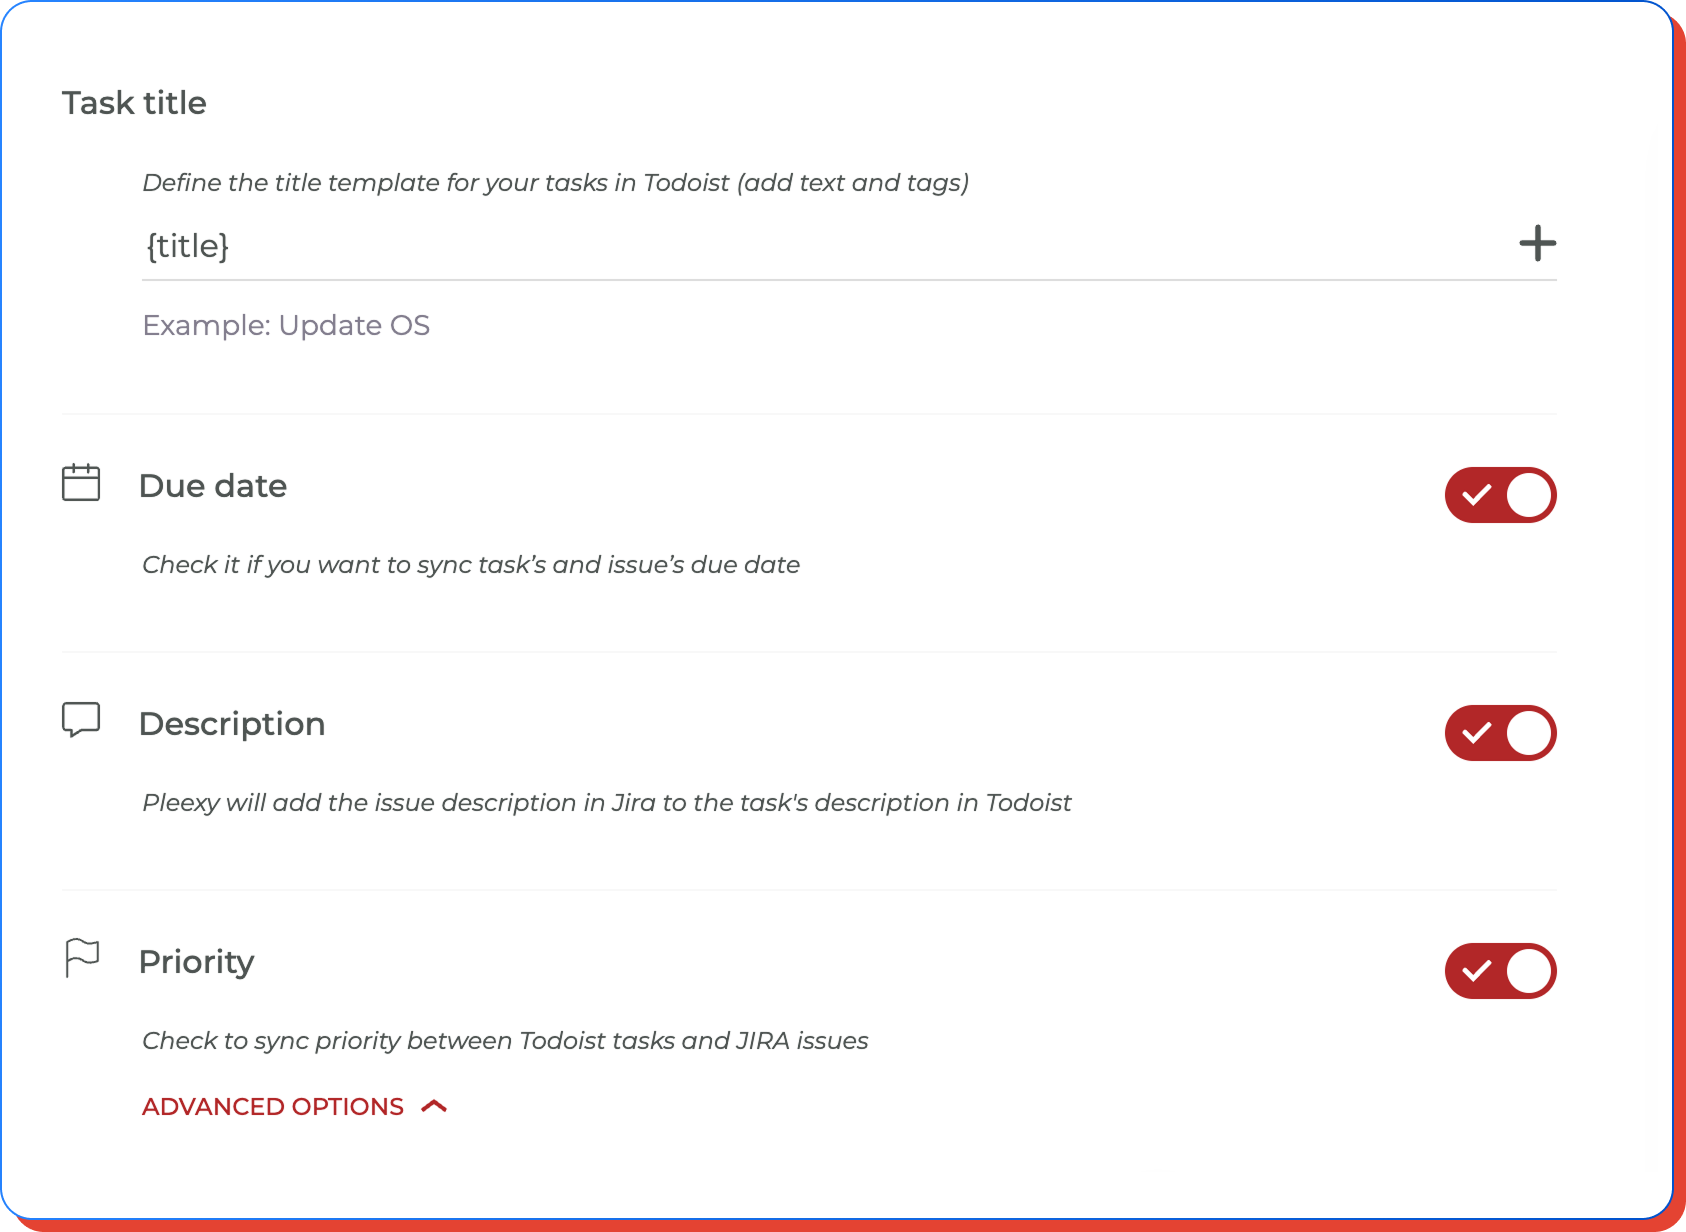The image size is (1686, 1232).
Task: Switch off the Priority sync toggle
Action: click(x=1500, y=971)
